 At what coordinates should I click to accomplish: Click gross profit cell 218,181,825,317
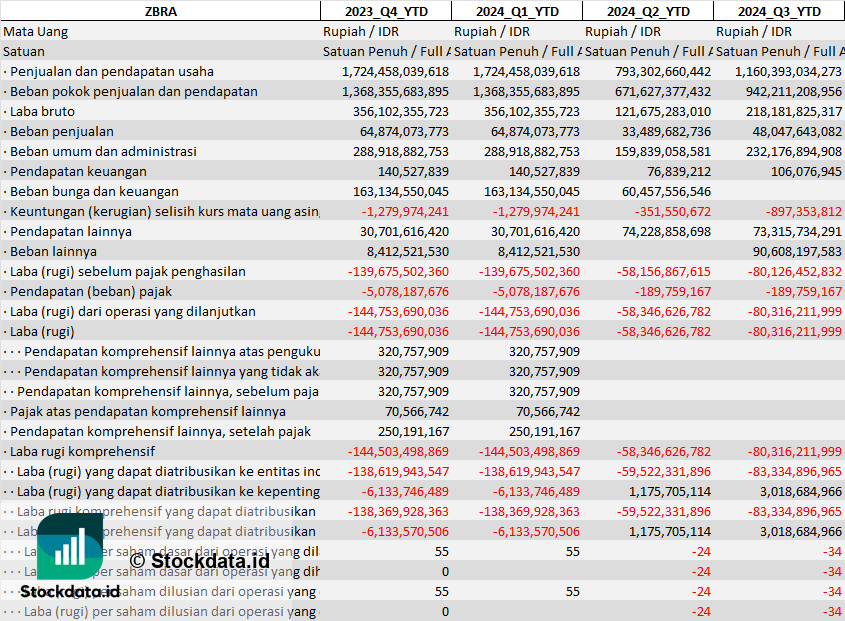click(794, 112)
